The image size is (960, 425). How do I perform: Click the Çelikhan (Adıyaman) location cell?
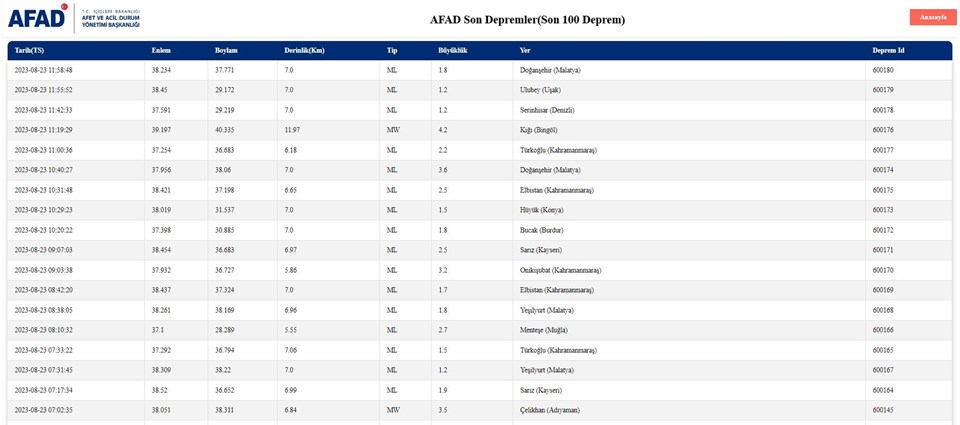click(x=549, y=410)
